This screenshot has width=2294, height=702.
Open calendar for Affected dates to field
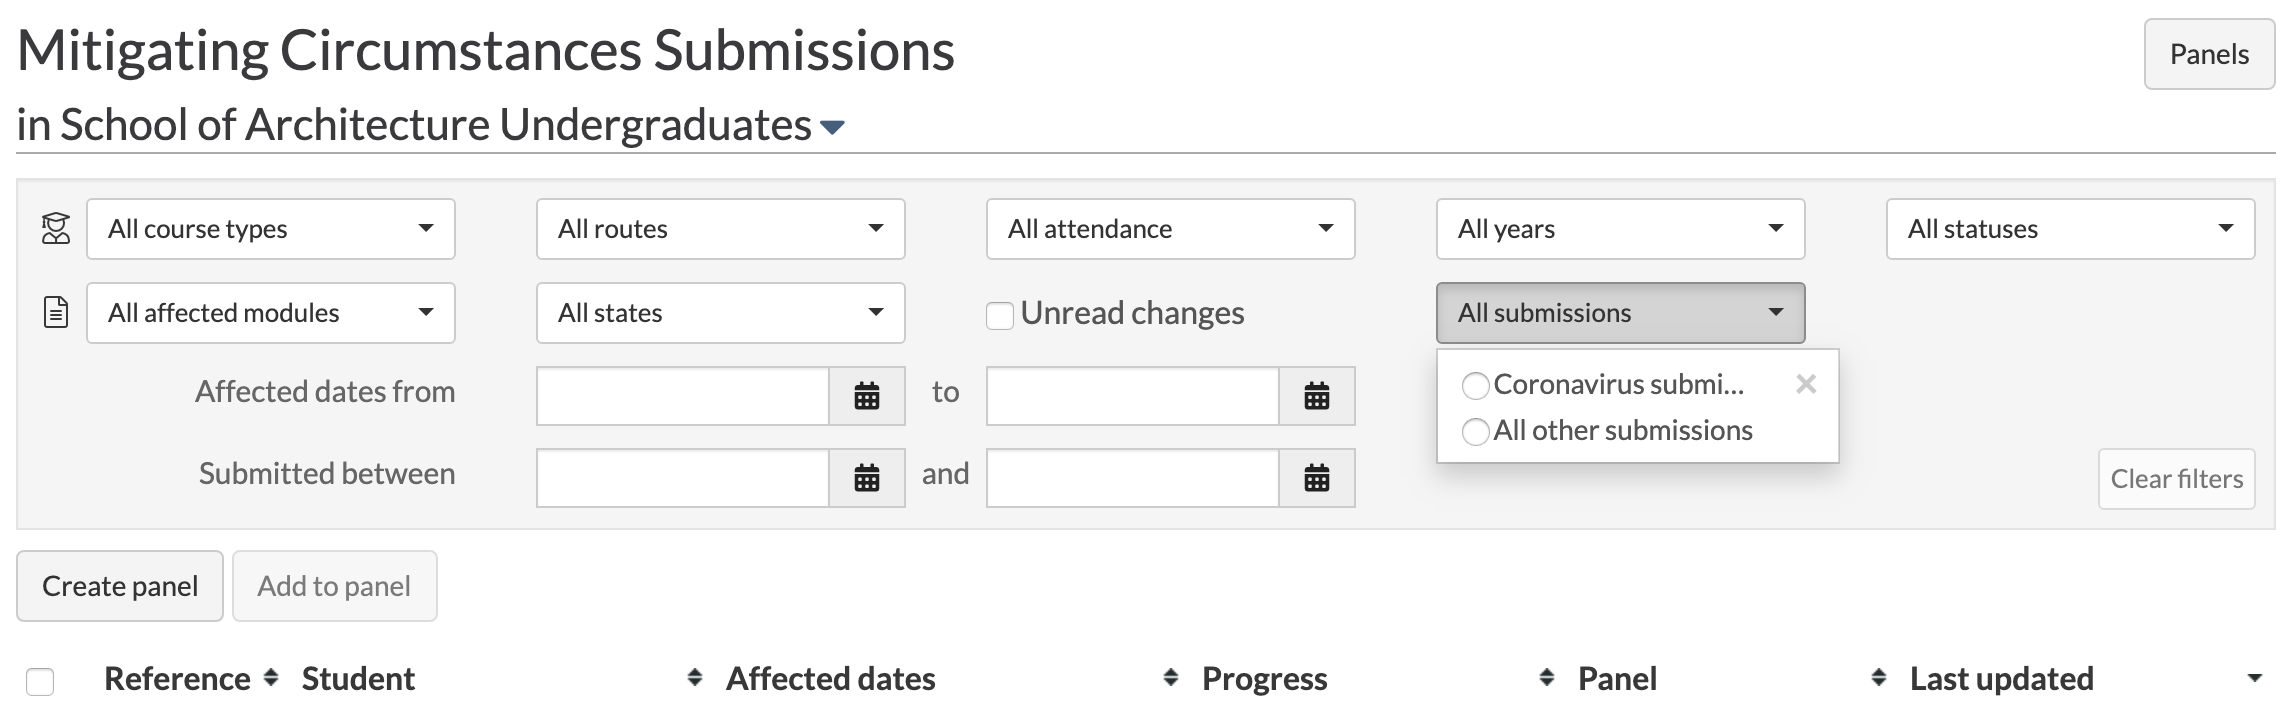1316,396
